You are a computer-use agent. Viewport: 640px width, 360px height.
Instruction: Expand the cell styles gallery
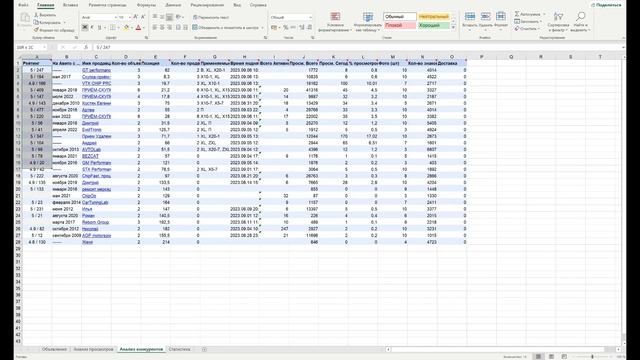453,27
